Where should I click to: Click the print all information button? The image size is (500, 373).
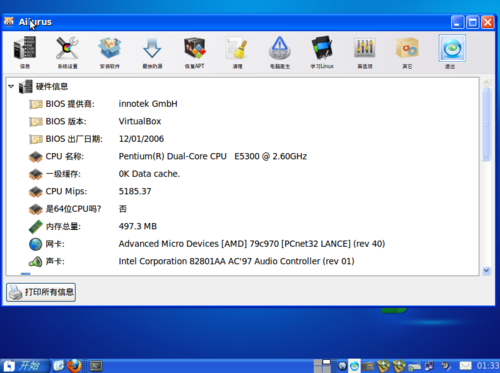click(41, 292)
